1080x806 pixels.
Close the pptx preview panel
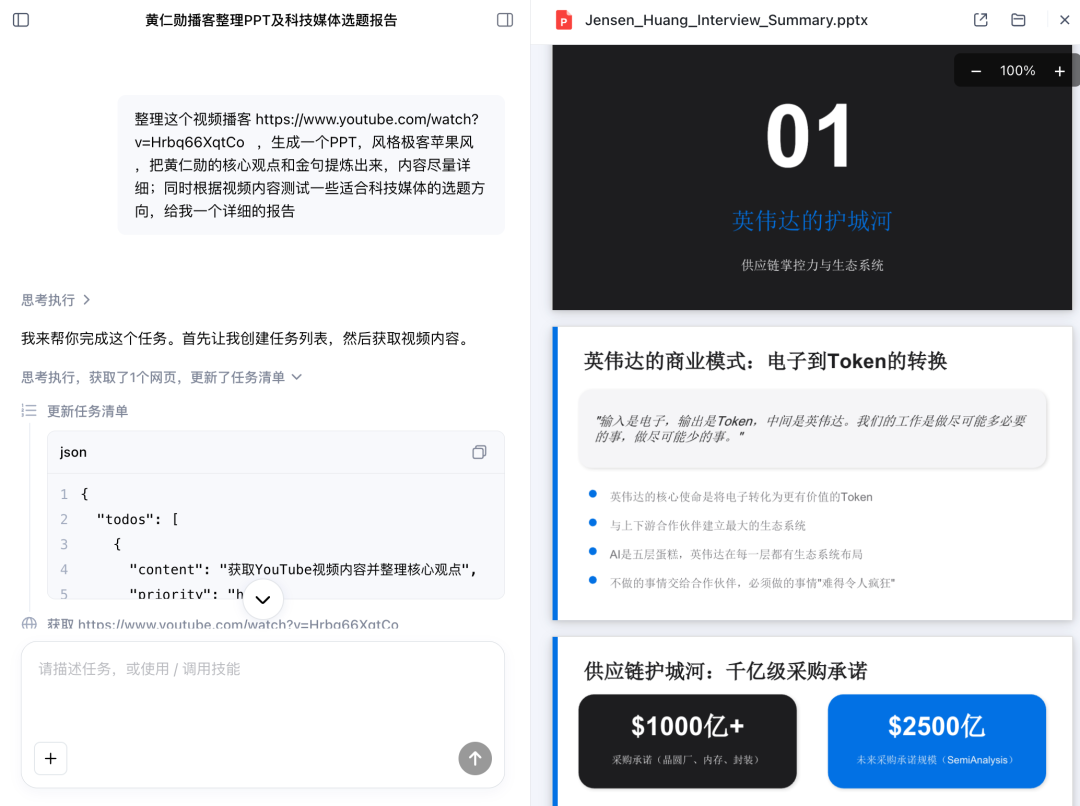coord(1064,20)
